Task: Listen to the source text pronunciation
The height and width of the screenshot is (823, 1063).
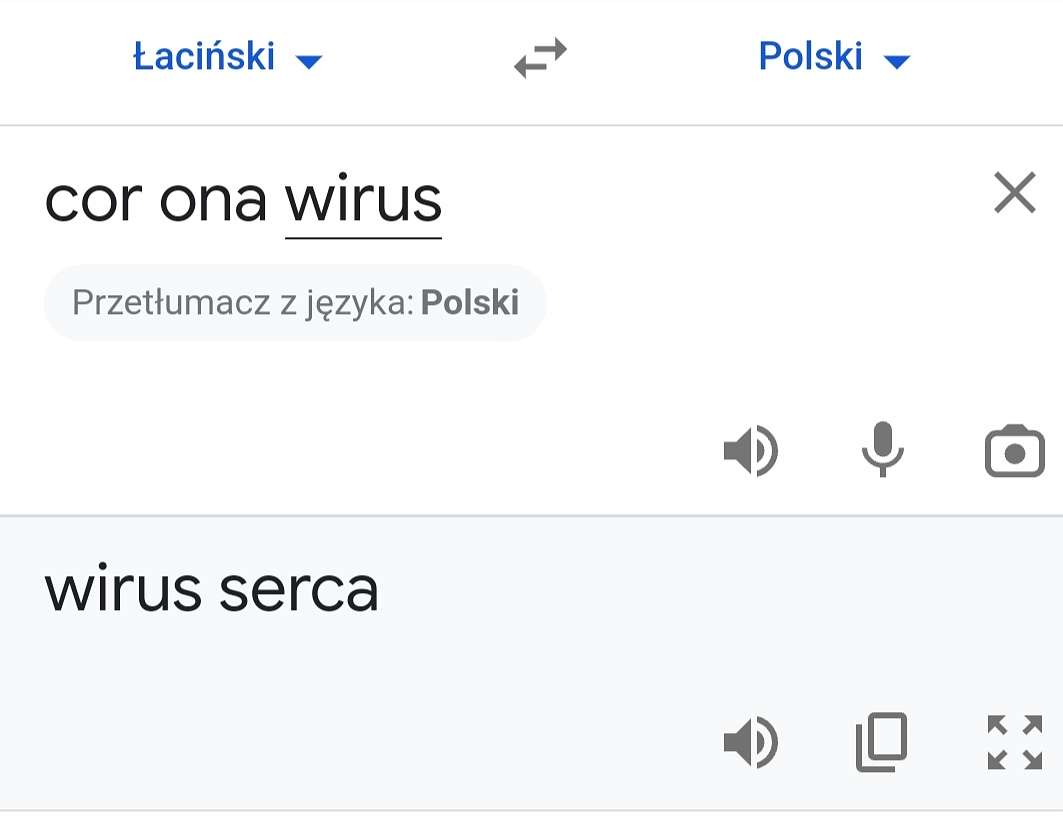Action: pos(751,451)
